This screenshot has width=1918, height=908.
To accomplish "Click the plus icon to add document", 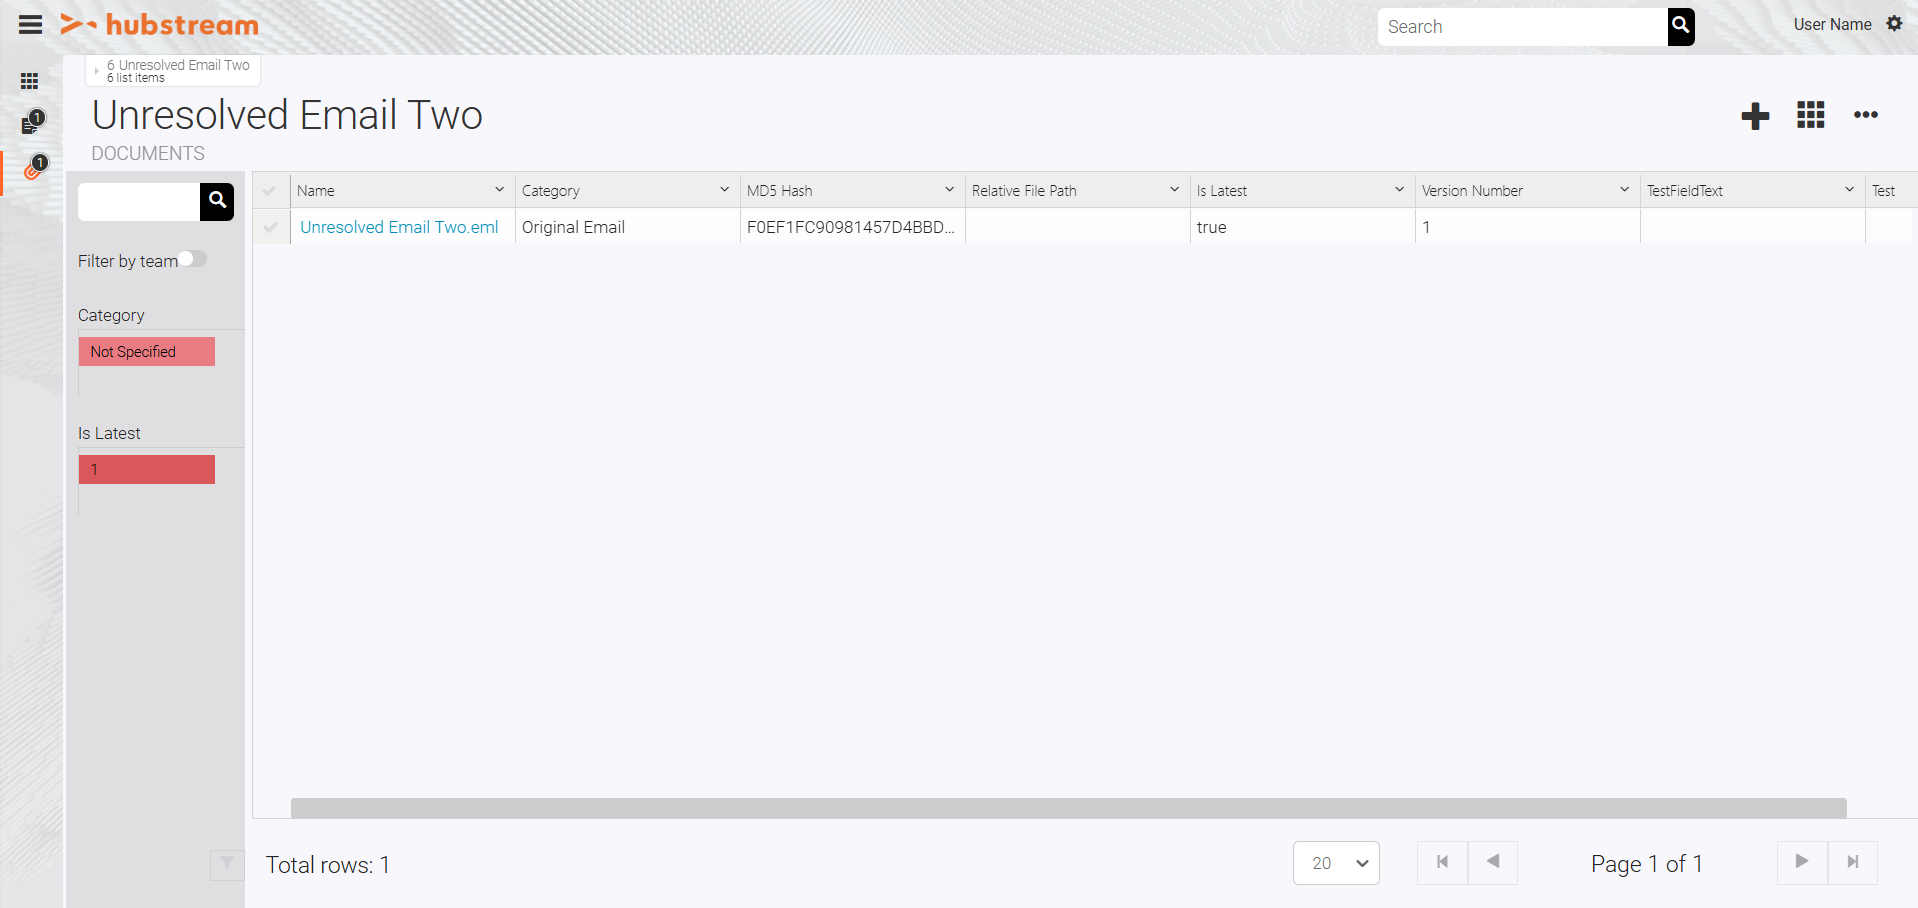I will point(1755,116).
